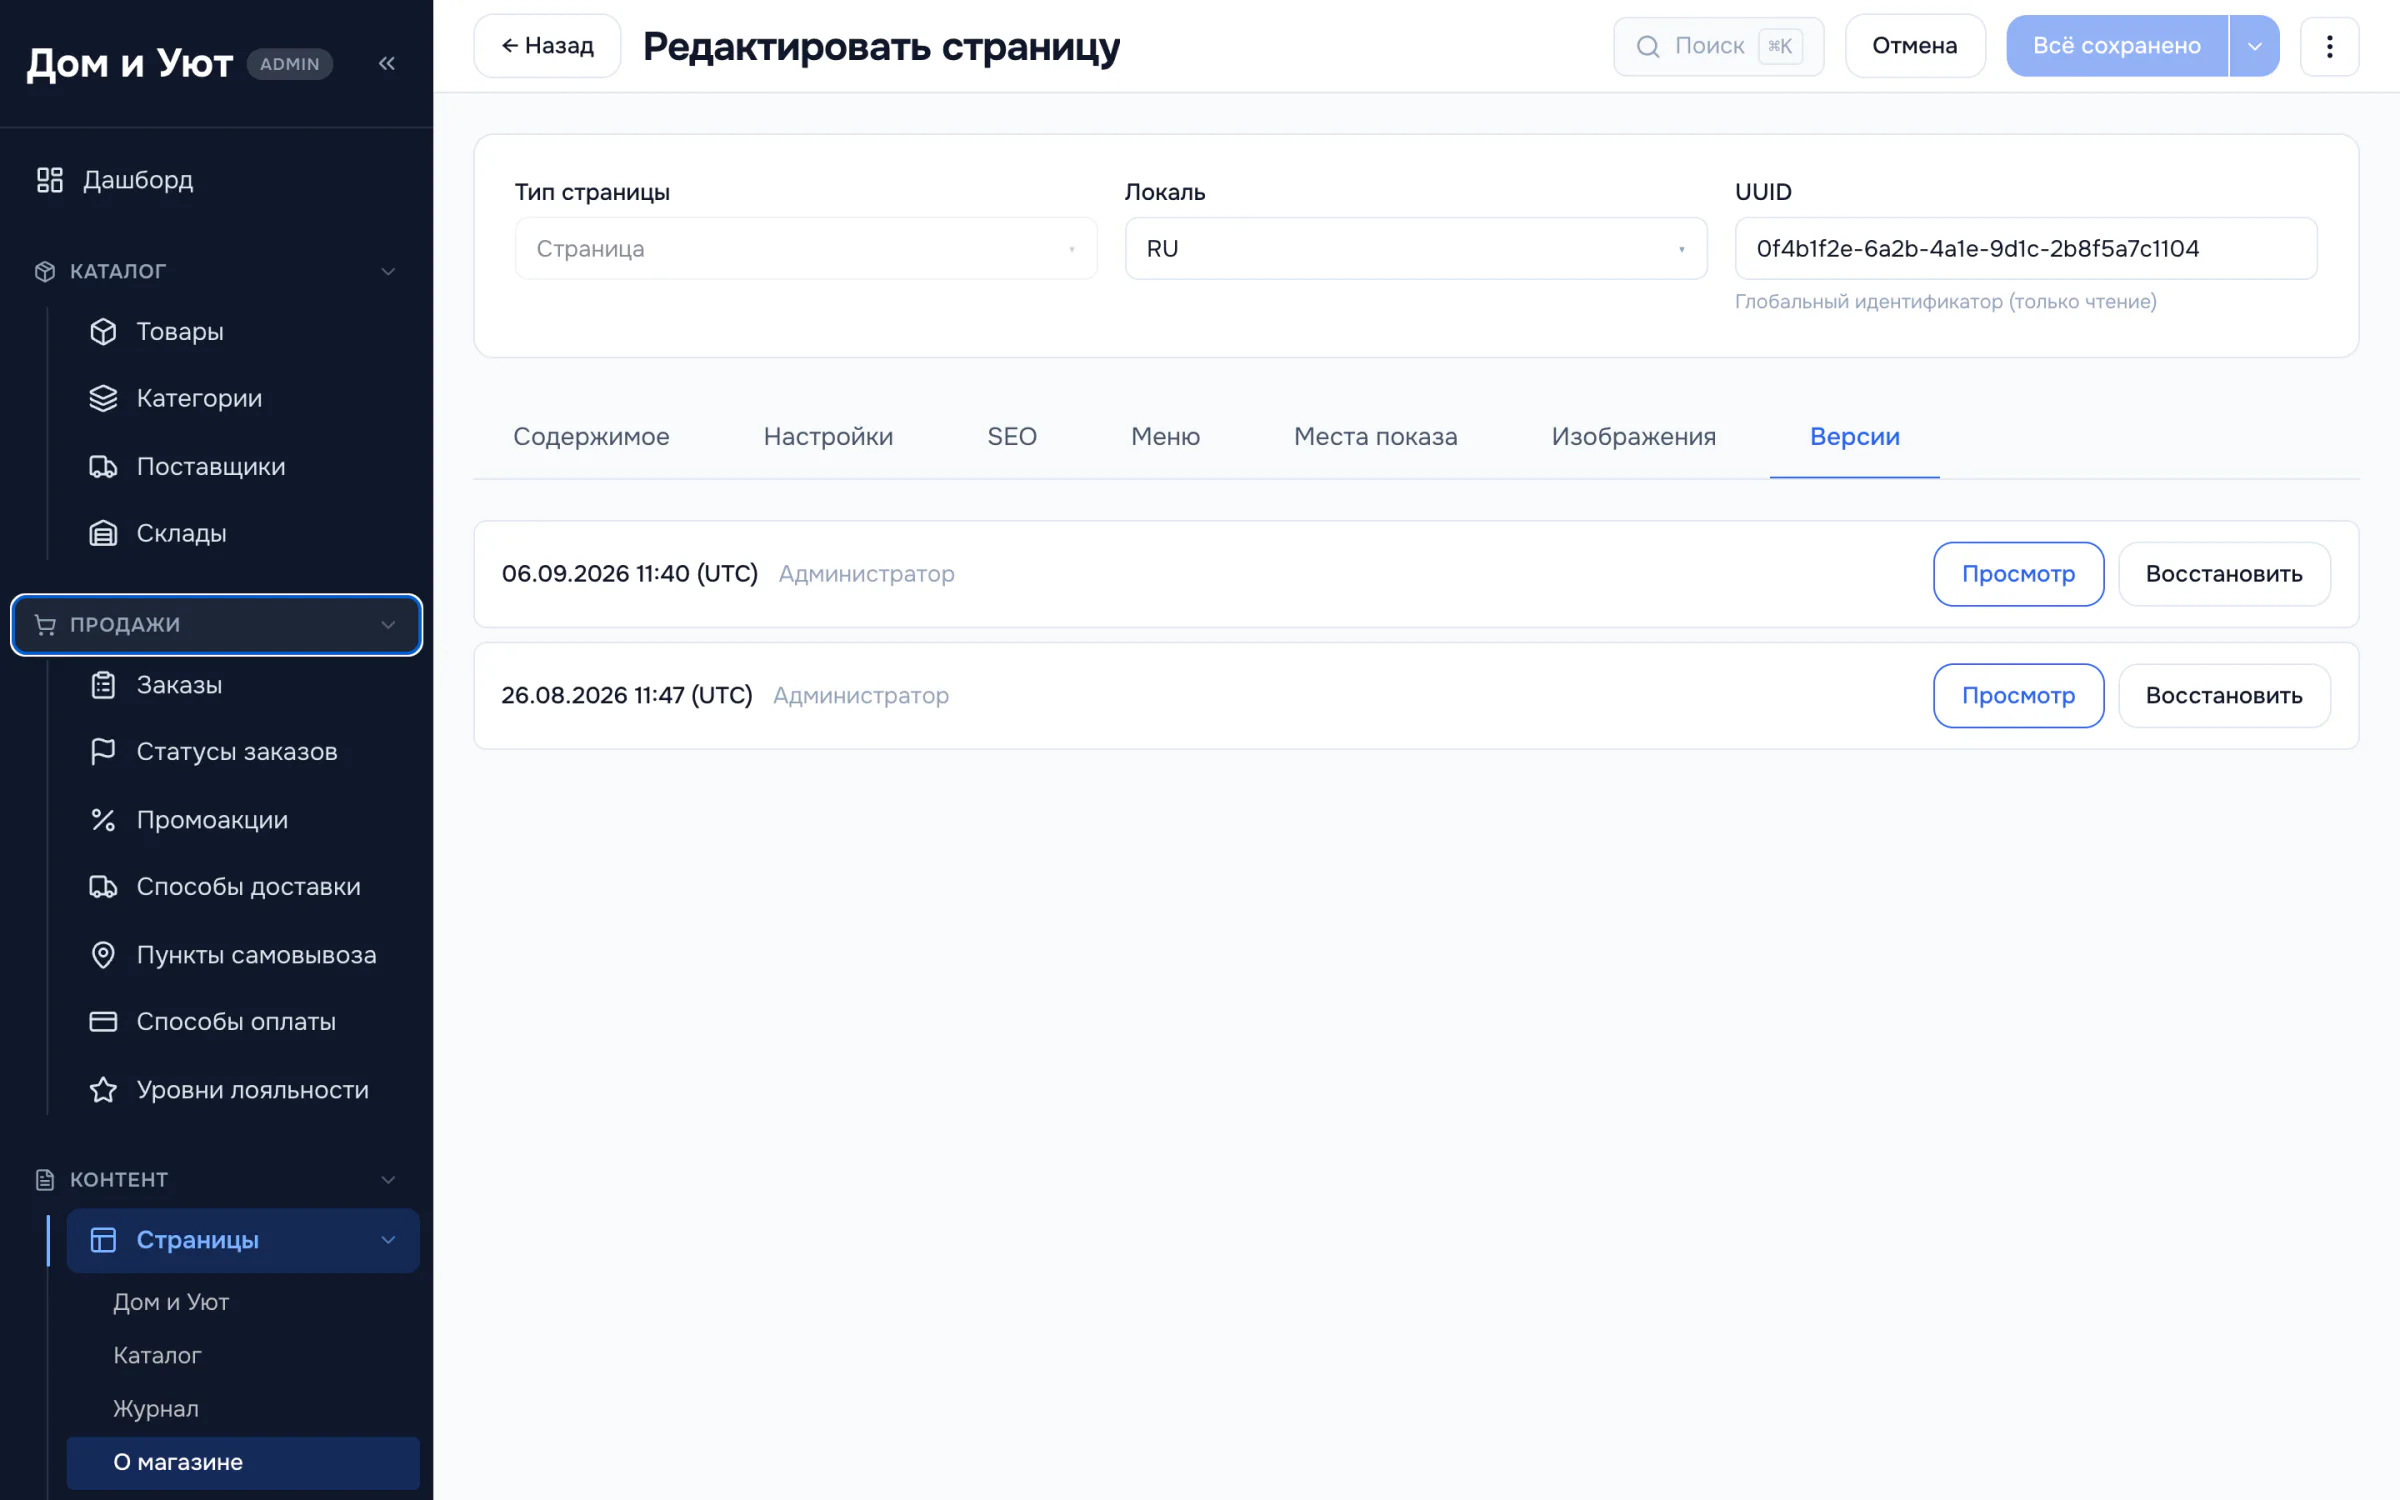Click the search magnifier icon
The width and height of the screenshot is (2400, 1500).
click(1648, 46)
